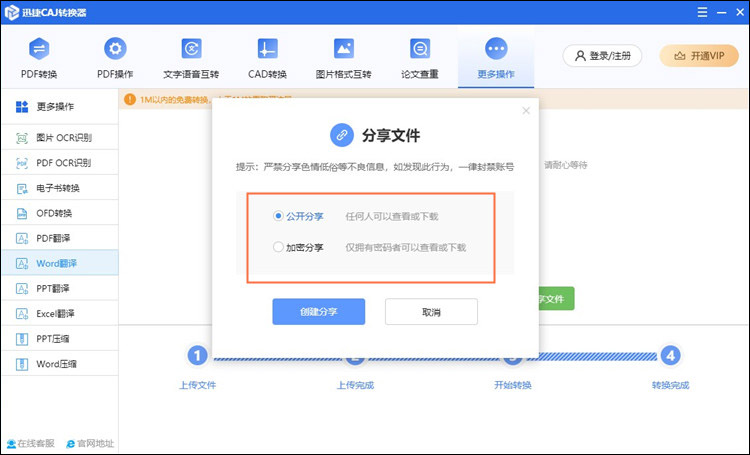Click step 4 转换完成 progress marker
Viewport: 750px width, 455px height.
click(x=670, y=355)
